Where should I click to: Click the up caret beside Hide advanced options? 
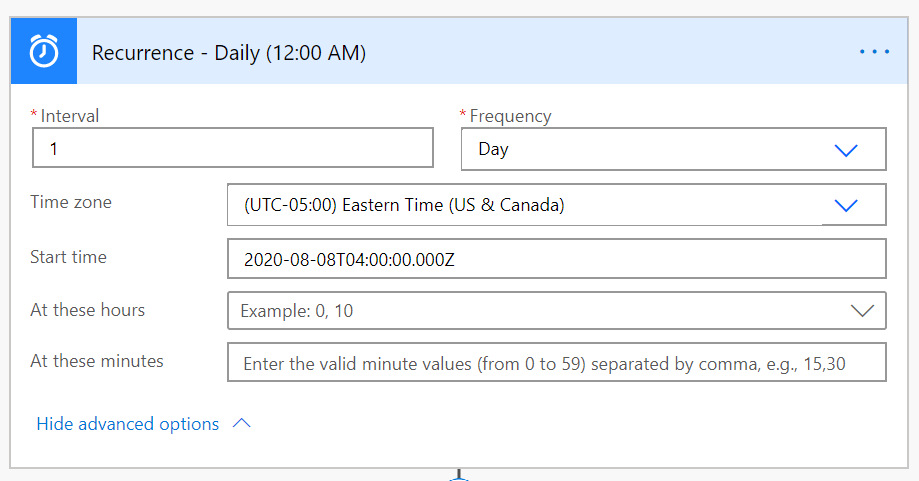(241, 424)
